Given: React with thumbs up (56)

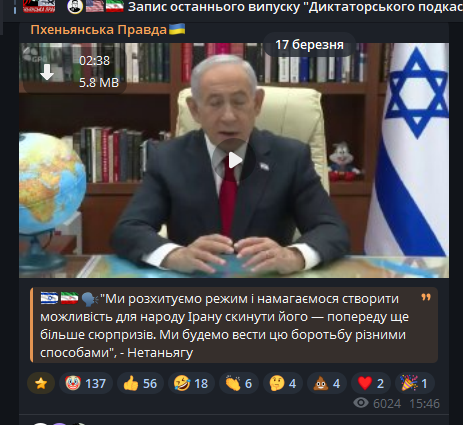Looking at the screenshot, I should pos(140,383).
